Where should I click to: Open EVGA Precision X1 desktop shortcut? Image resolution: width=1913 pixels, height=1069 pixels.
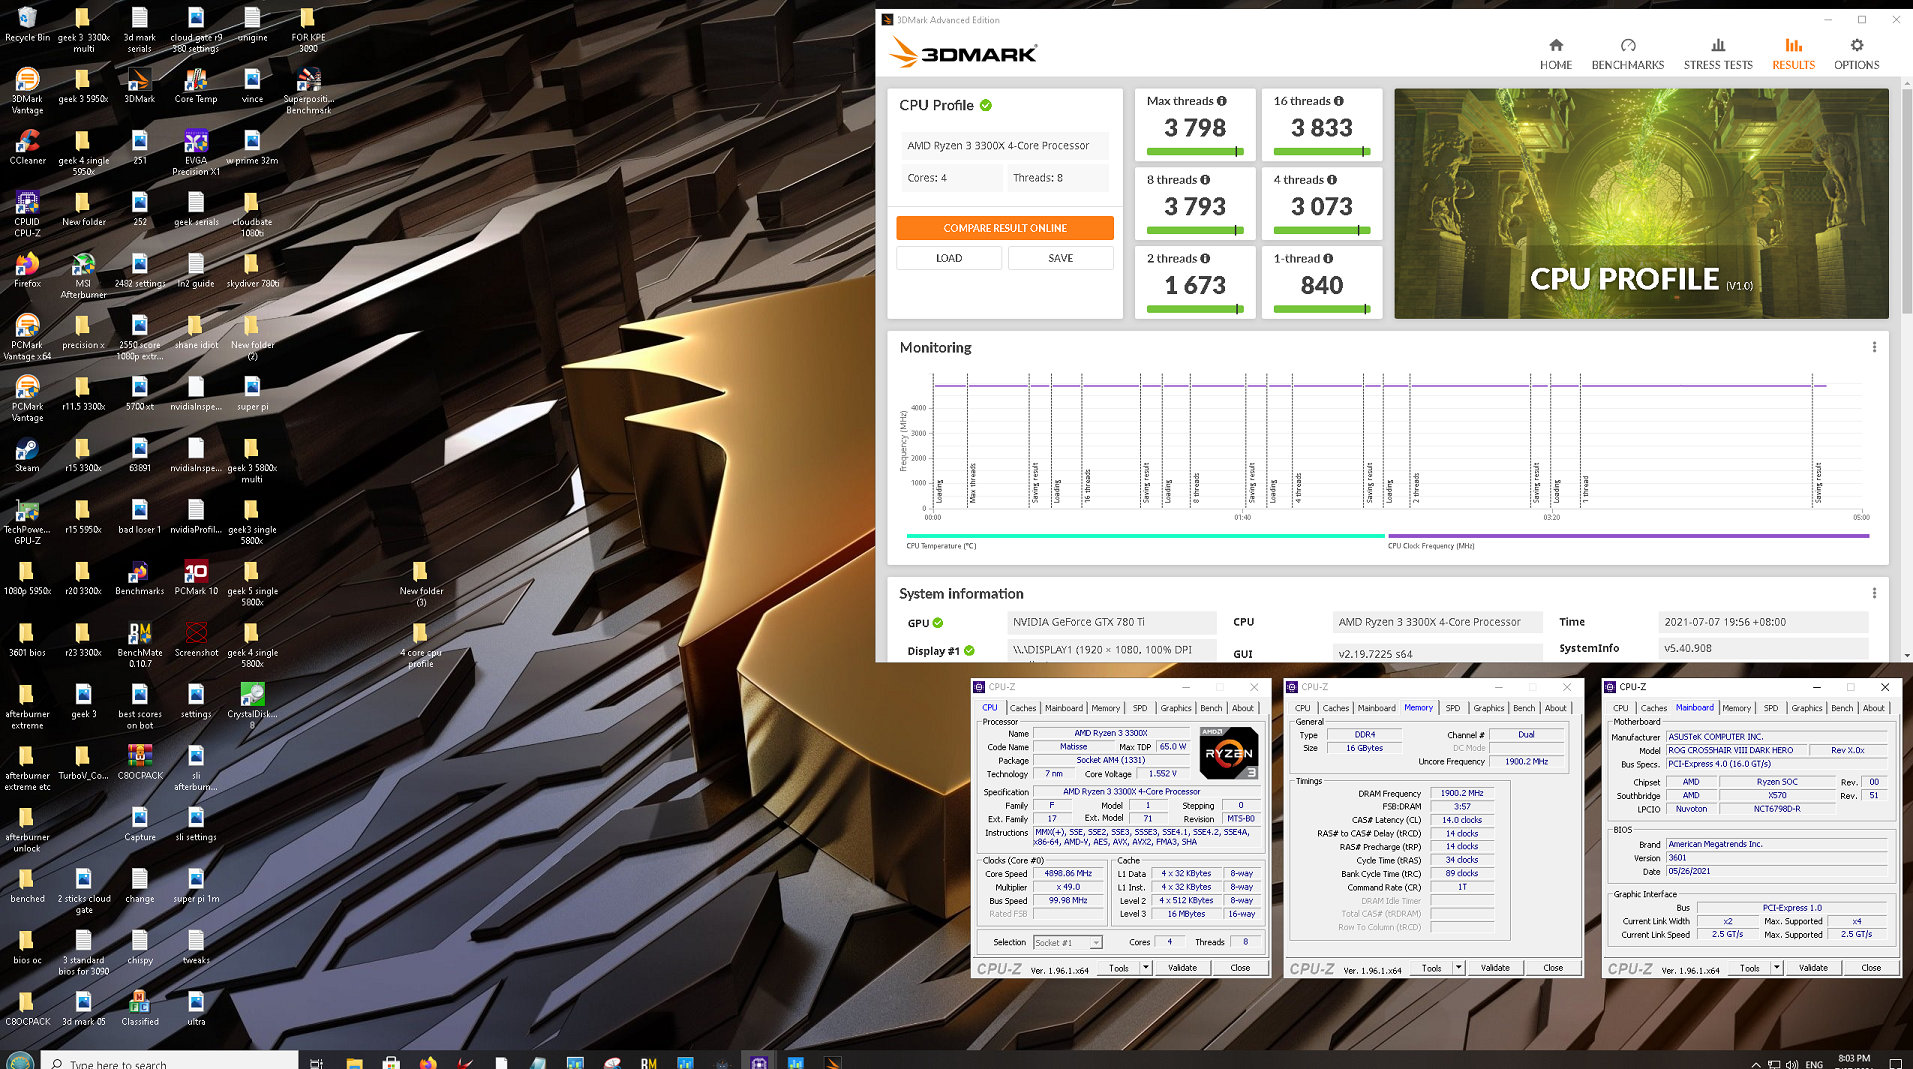(196, 153)
